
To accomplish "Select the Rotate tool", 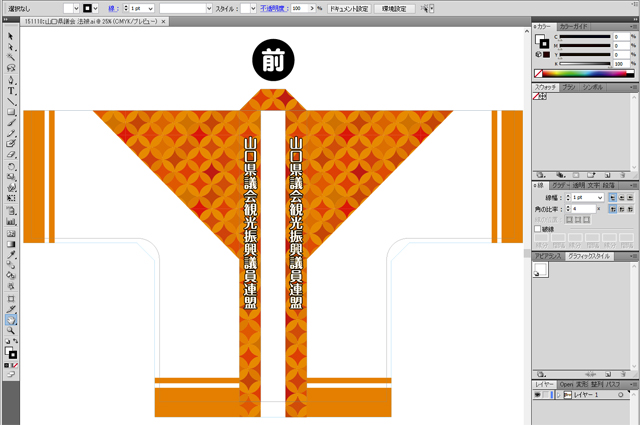I will [11, 167].
